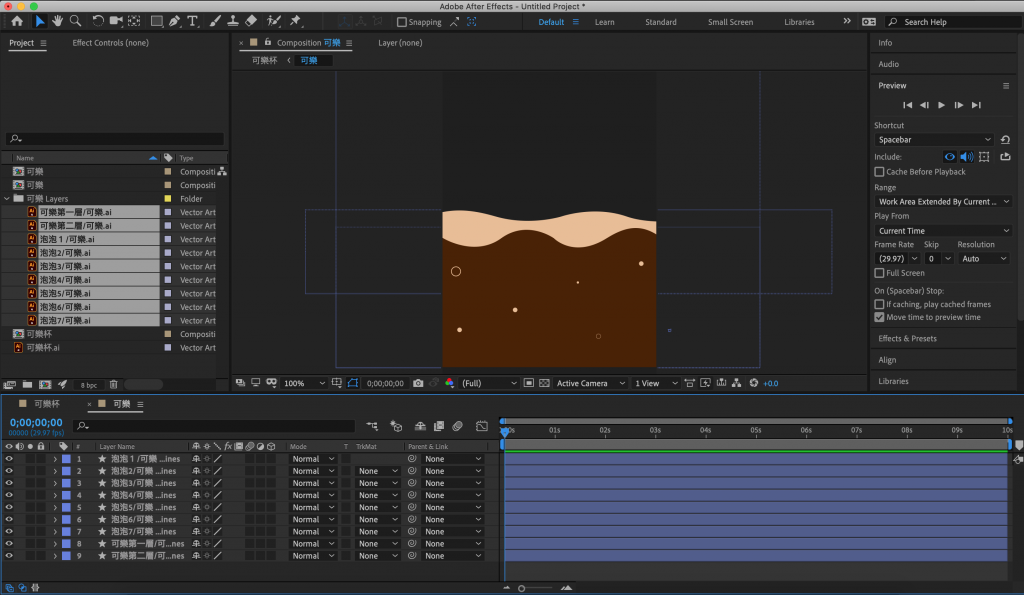Image resolution: width=1024 pixels, height=595 pixels.
Task: Open the Shortcut Spacebar dropdown
Action: (x=934, y=140)
